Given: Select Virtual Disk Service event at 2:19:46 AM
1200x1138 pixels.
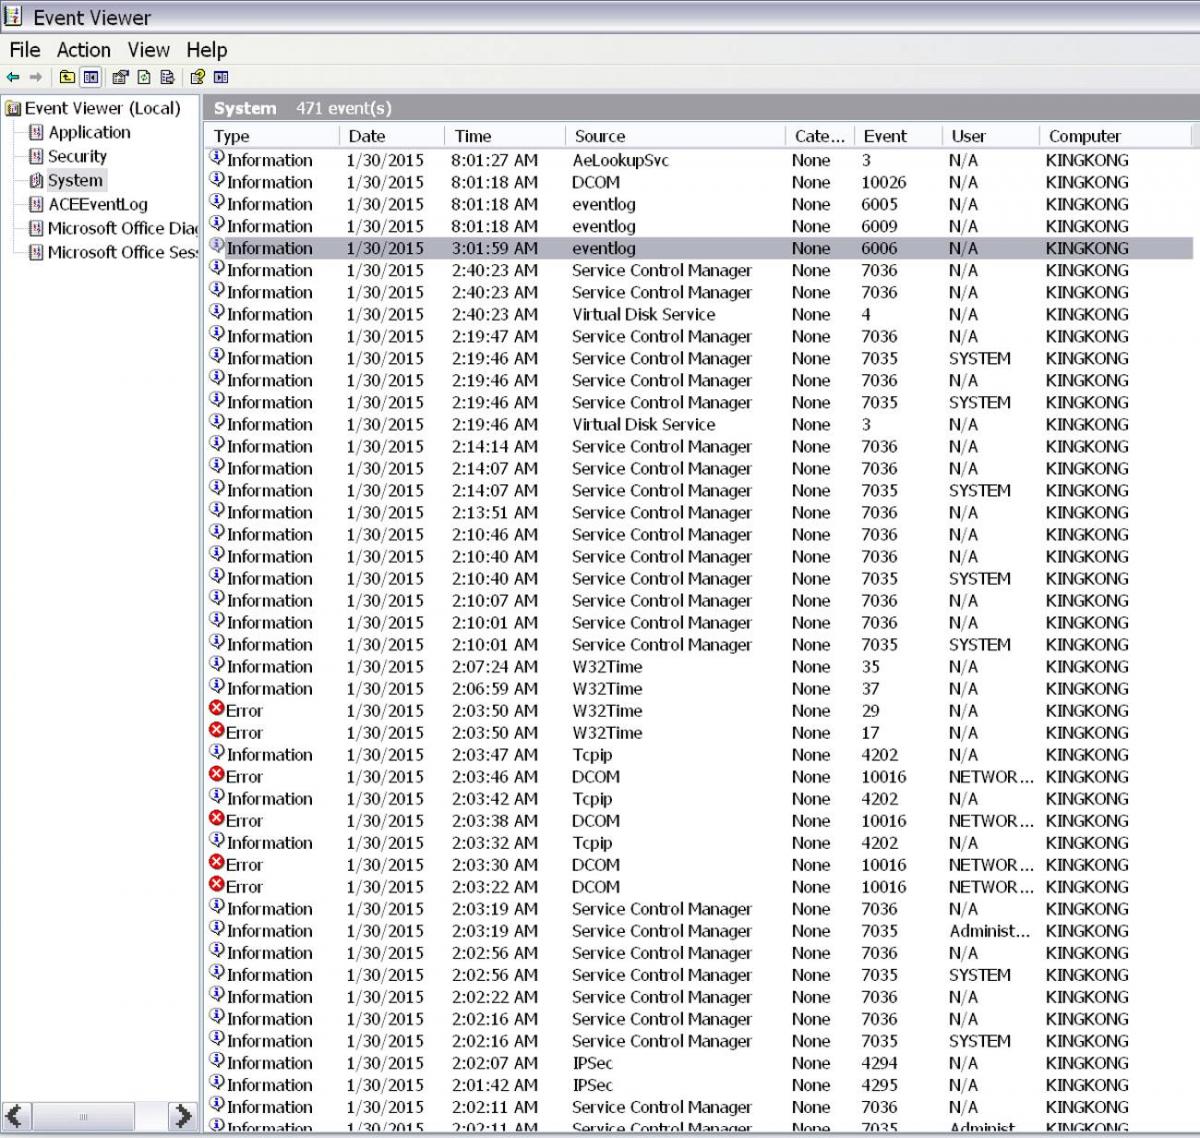Looking at the screenshot, I should pos(699,424).
